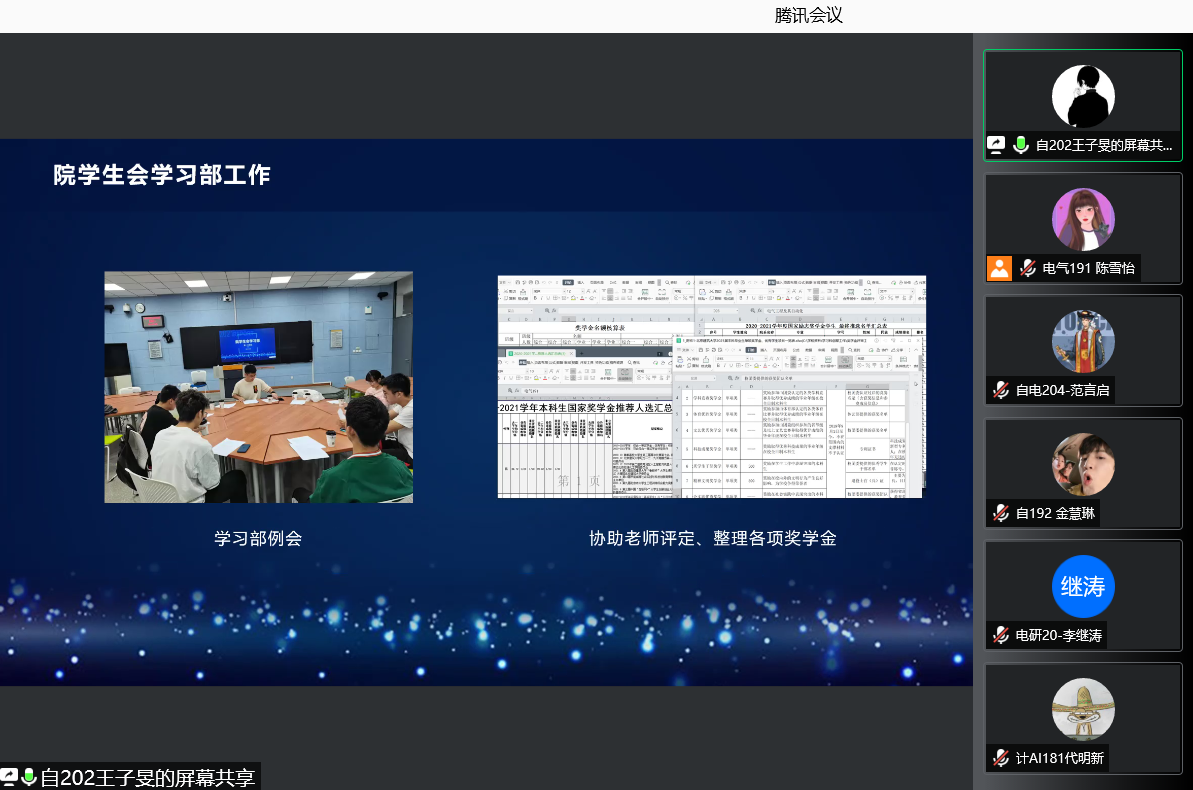The image size is (1193, 790).
Task: Select 陈雪怡's cartoon girl avatar
Action: point(1083,220)
